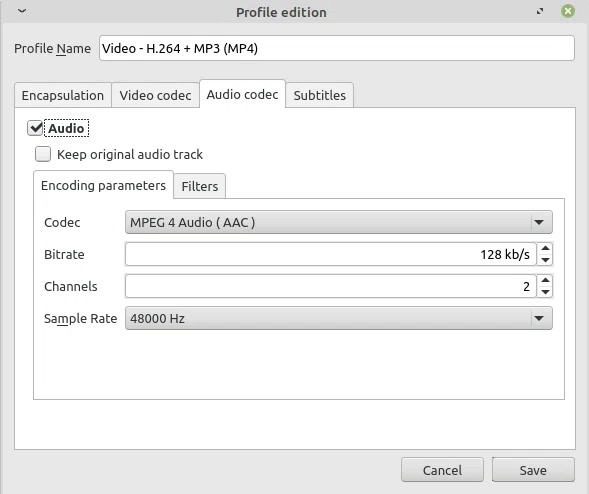Open the Sample Rate dropdown
The height and width of the screenshot is (494, 589).
coord(338,319)
